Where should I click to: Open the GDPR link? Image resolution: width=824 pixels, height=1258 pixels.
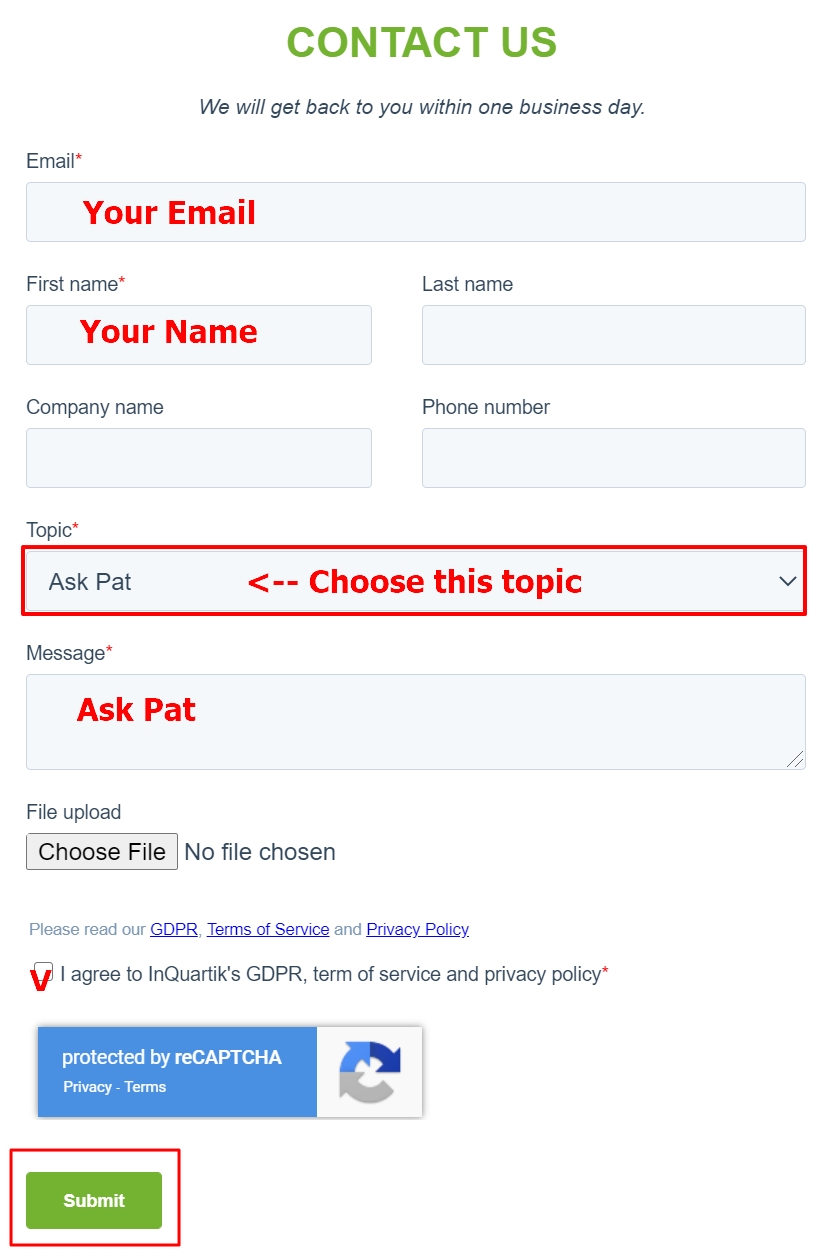click(174, 929)
